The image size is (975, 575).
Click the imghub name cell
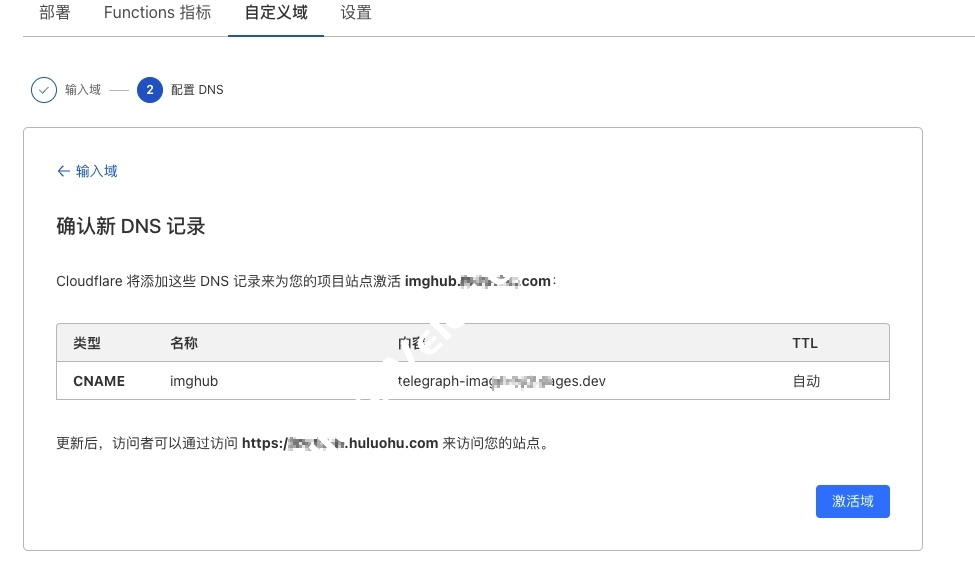(x=194, y=381)
